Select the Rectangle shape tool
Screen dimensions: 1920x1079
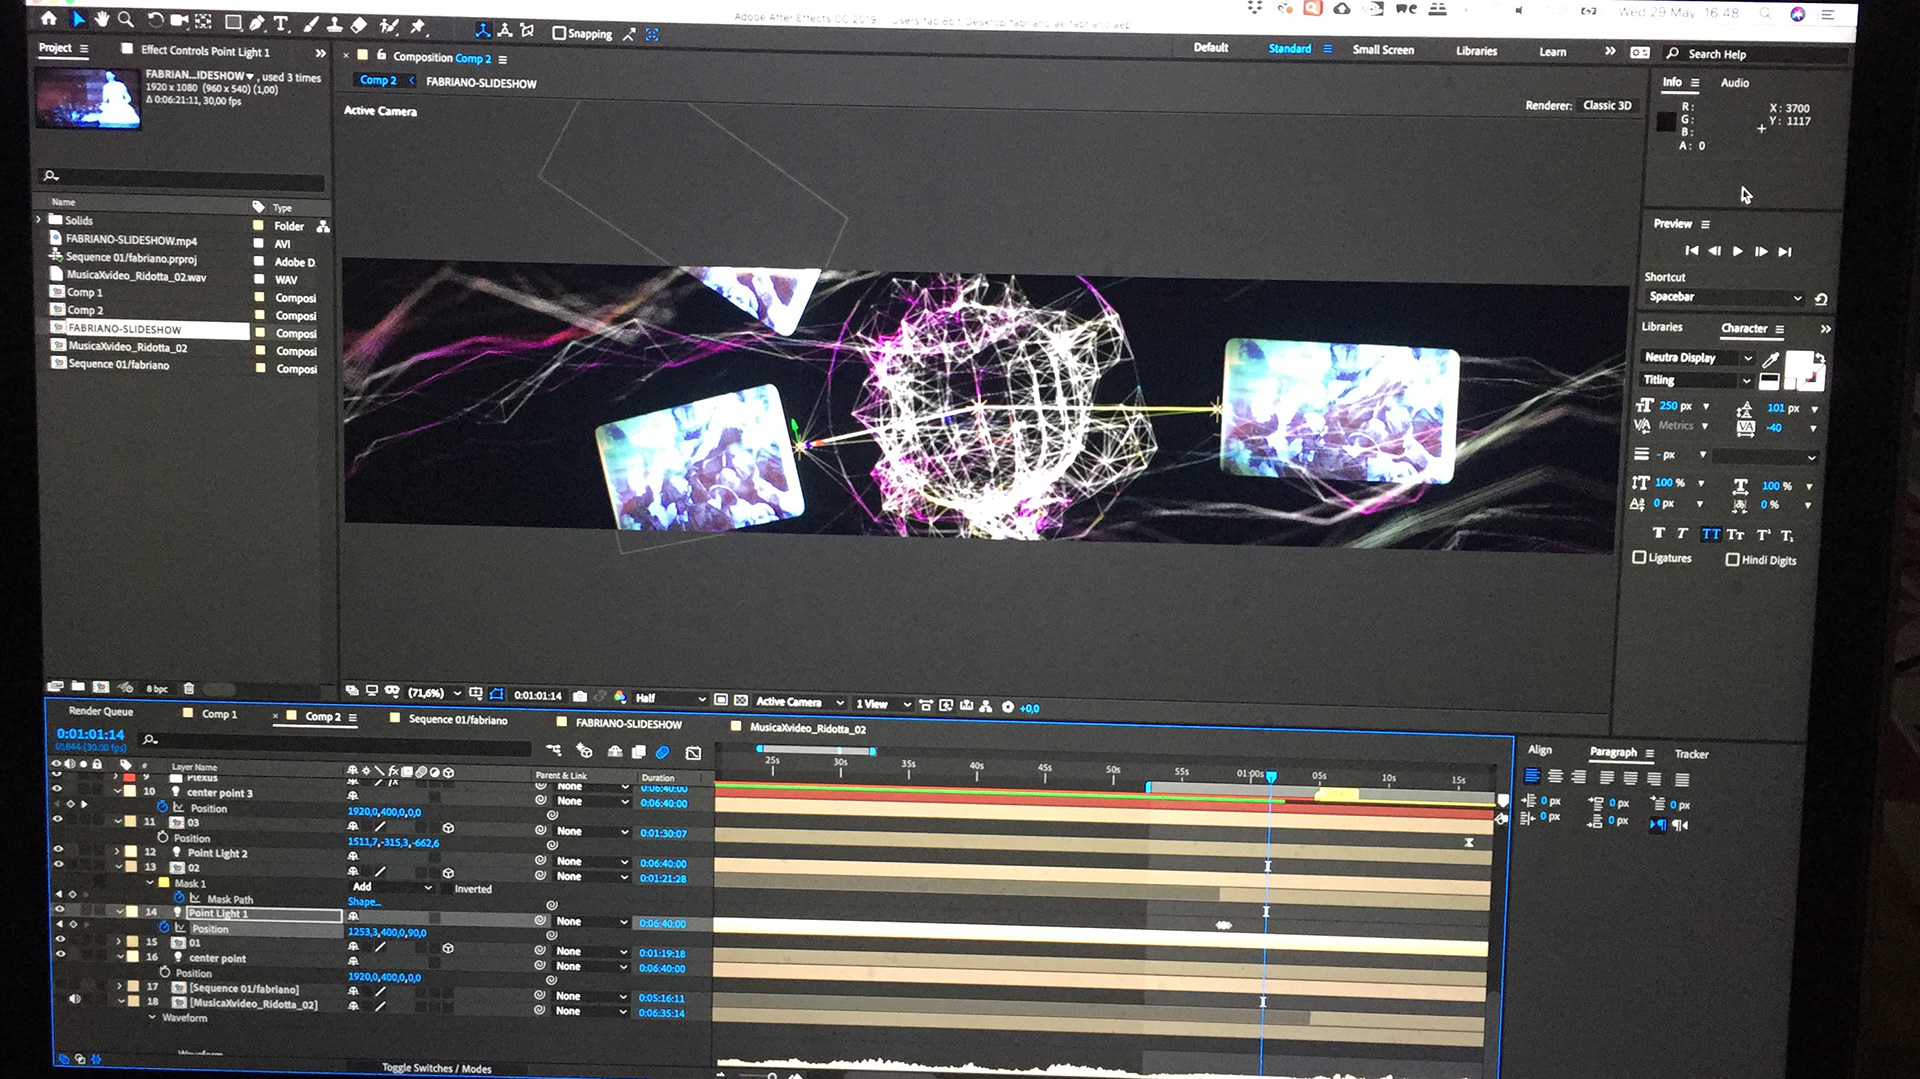pos(233,21)
